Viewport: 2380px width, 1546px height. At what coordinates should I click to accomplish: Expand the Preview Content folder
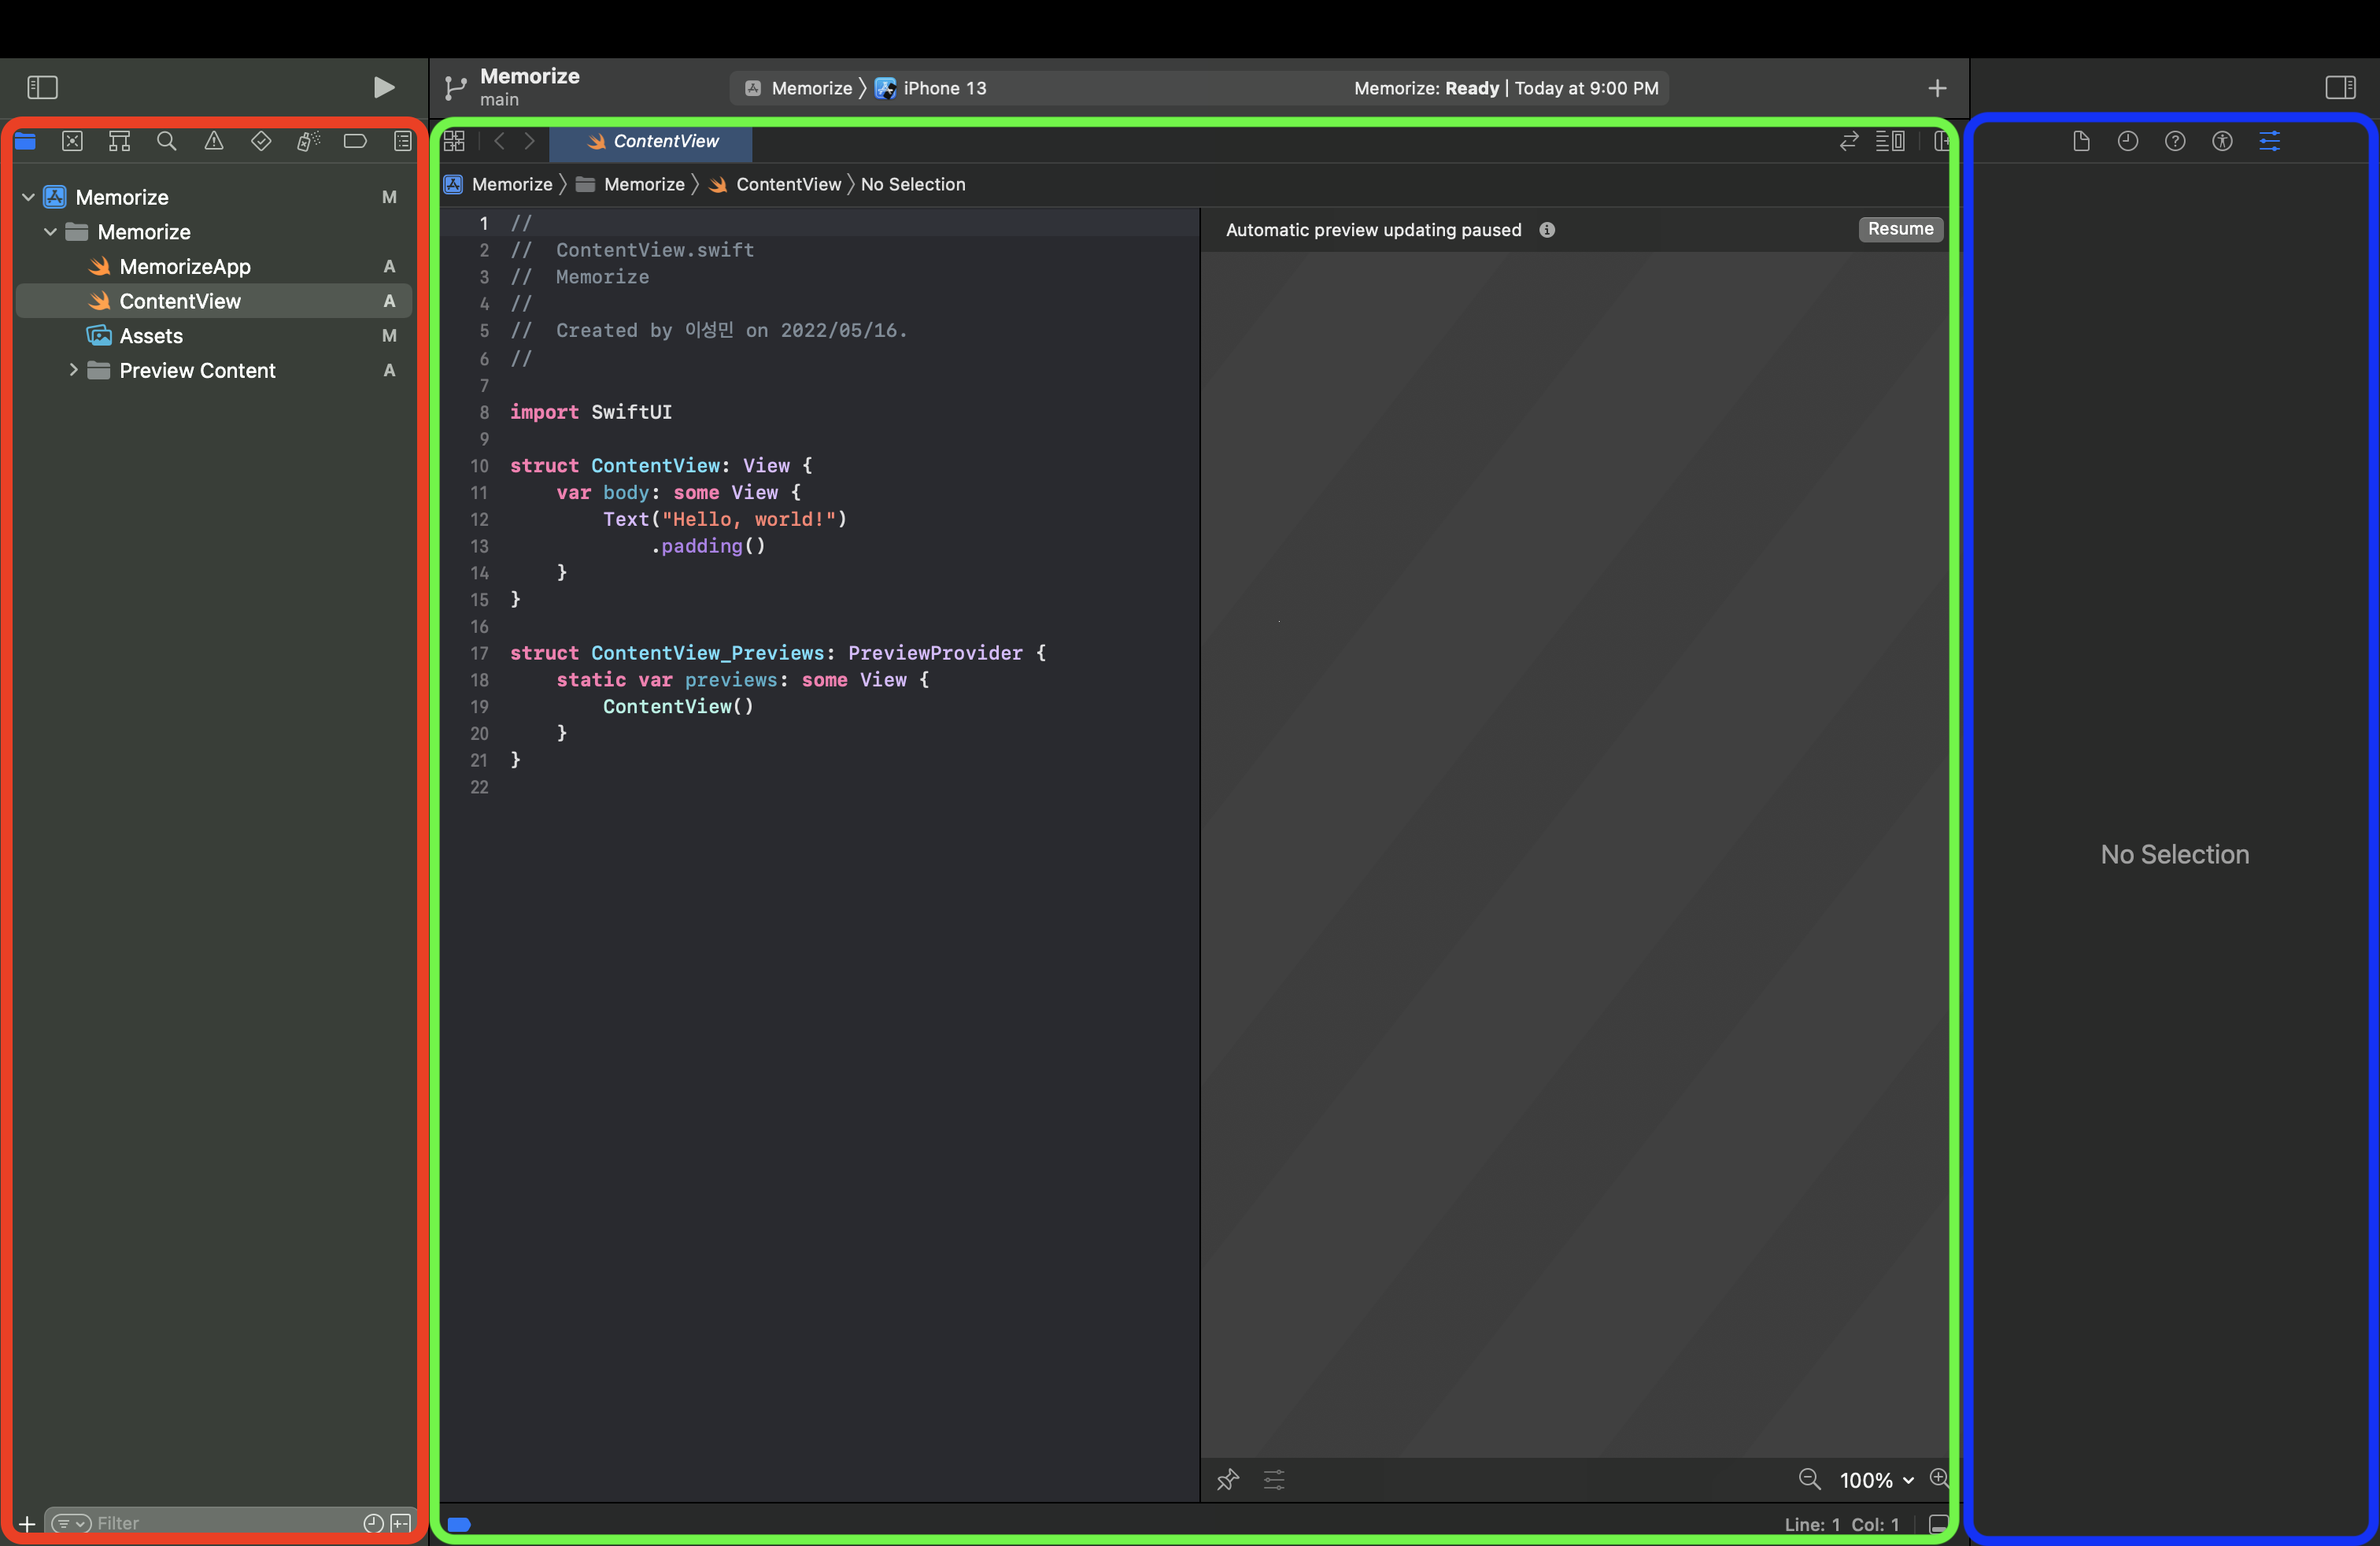(73, 370)
